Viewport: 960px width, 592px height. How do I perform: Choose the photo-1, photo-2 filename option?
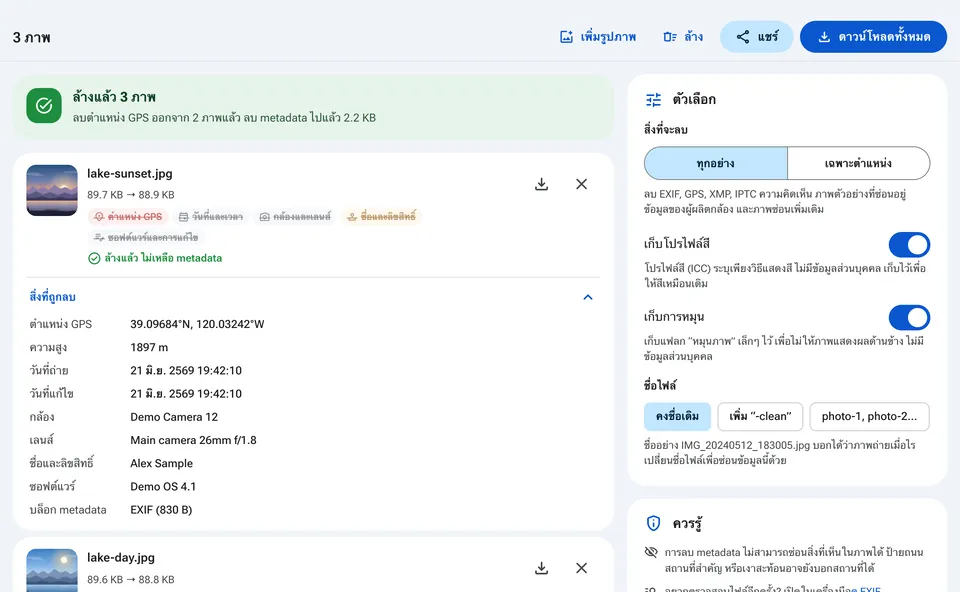pyautogui.click(x=869, y=416)
